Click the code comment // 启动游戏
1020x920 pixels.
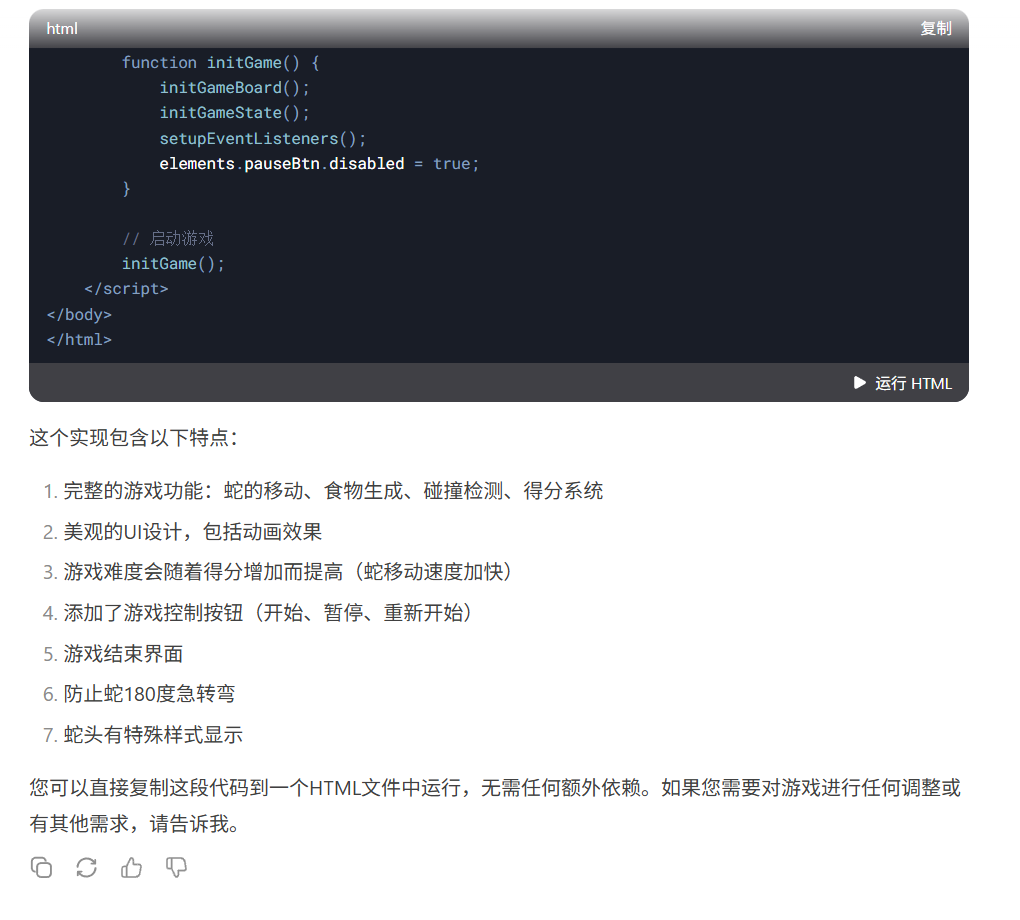[168, 239]
